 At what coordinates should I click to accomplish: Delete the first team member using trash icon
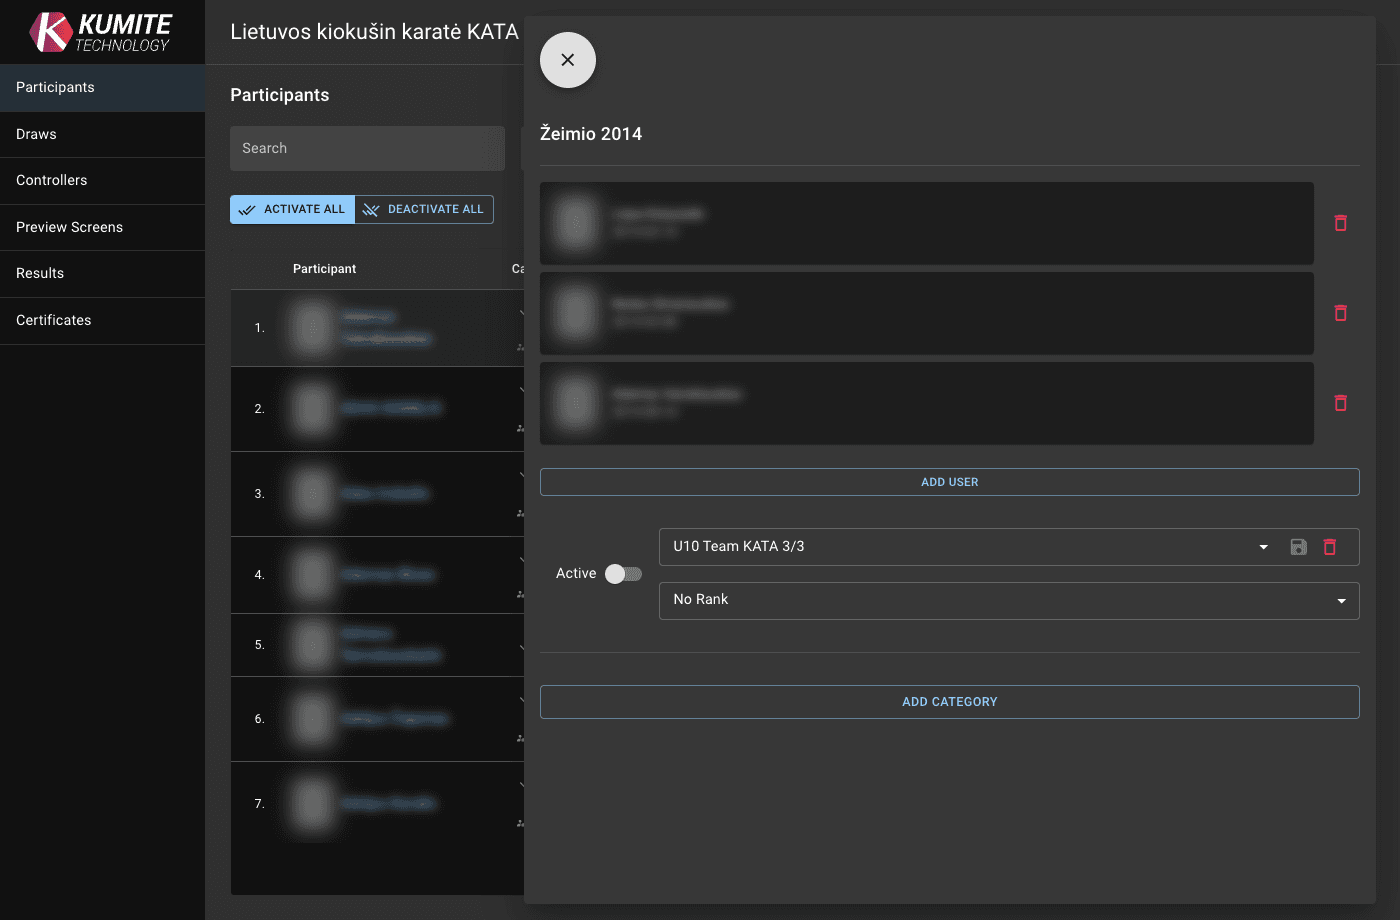(1340, 223)
